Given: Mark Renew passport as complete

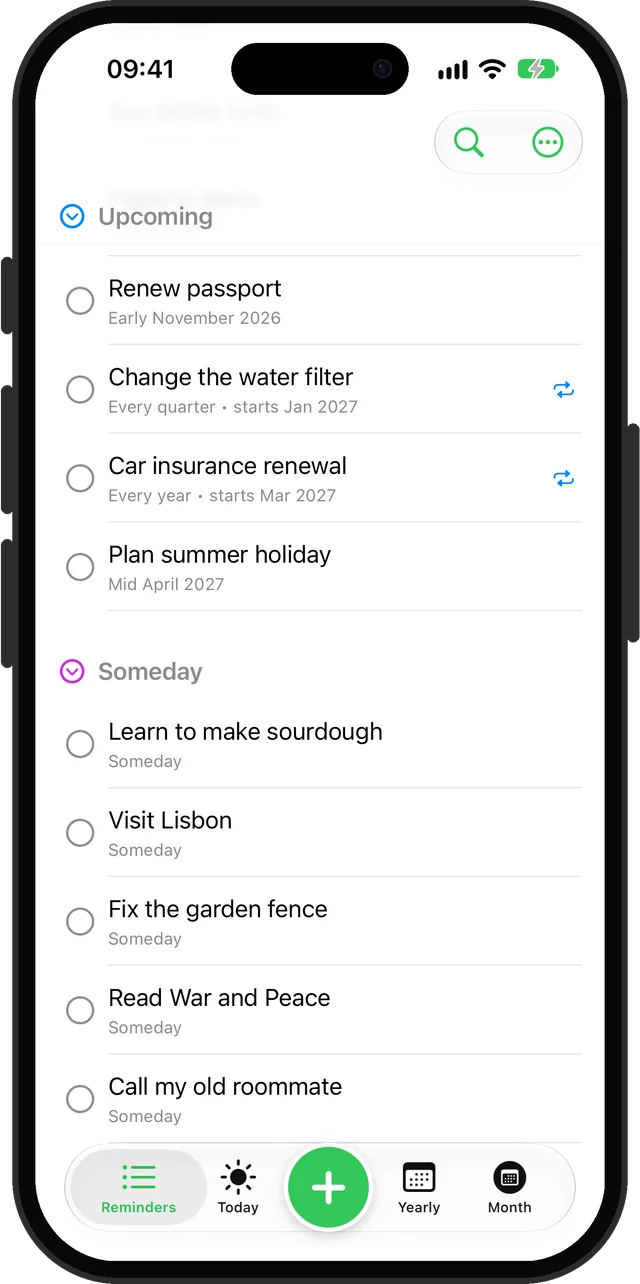Looking at the screenshot, I should (80, 301).
